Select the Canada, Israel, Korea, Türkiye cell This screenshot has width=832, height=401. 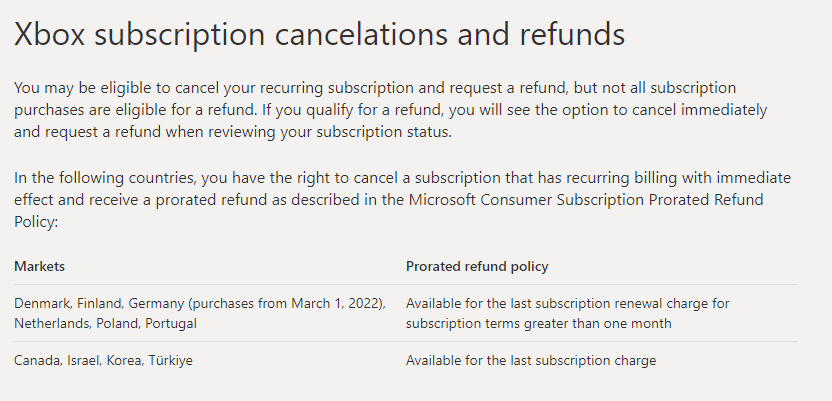103,361
